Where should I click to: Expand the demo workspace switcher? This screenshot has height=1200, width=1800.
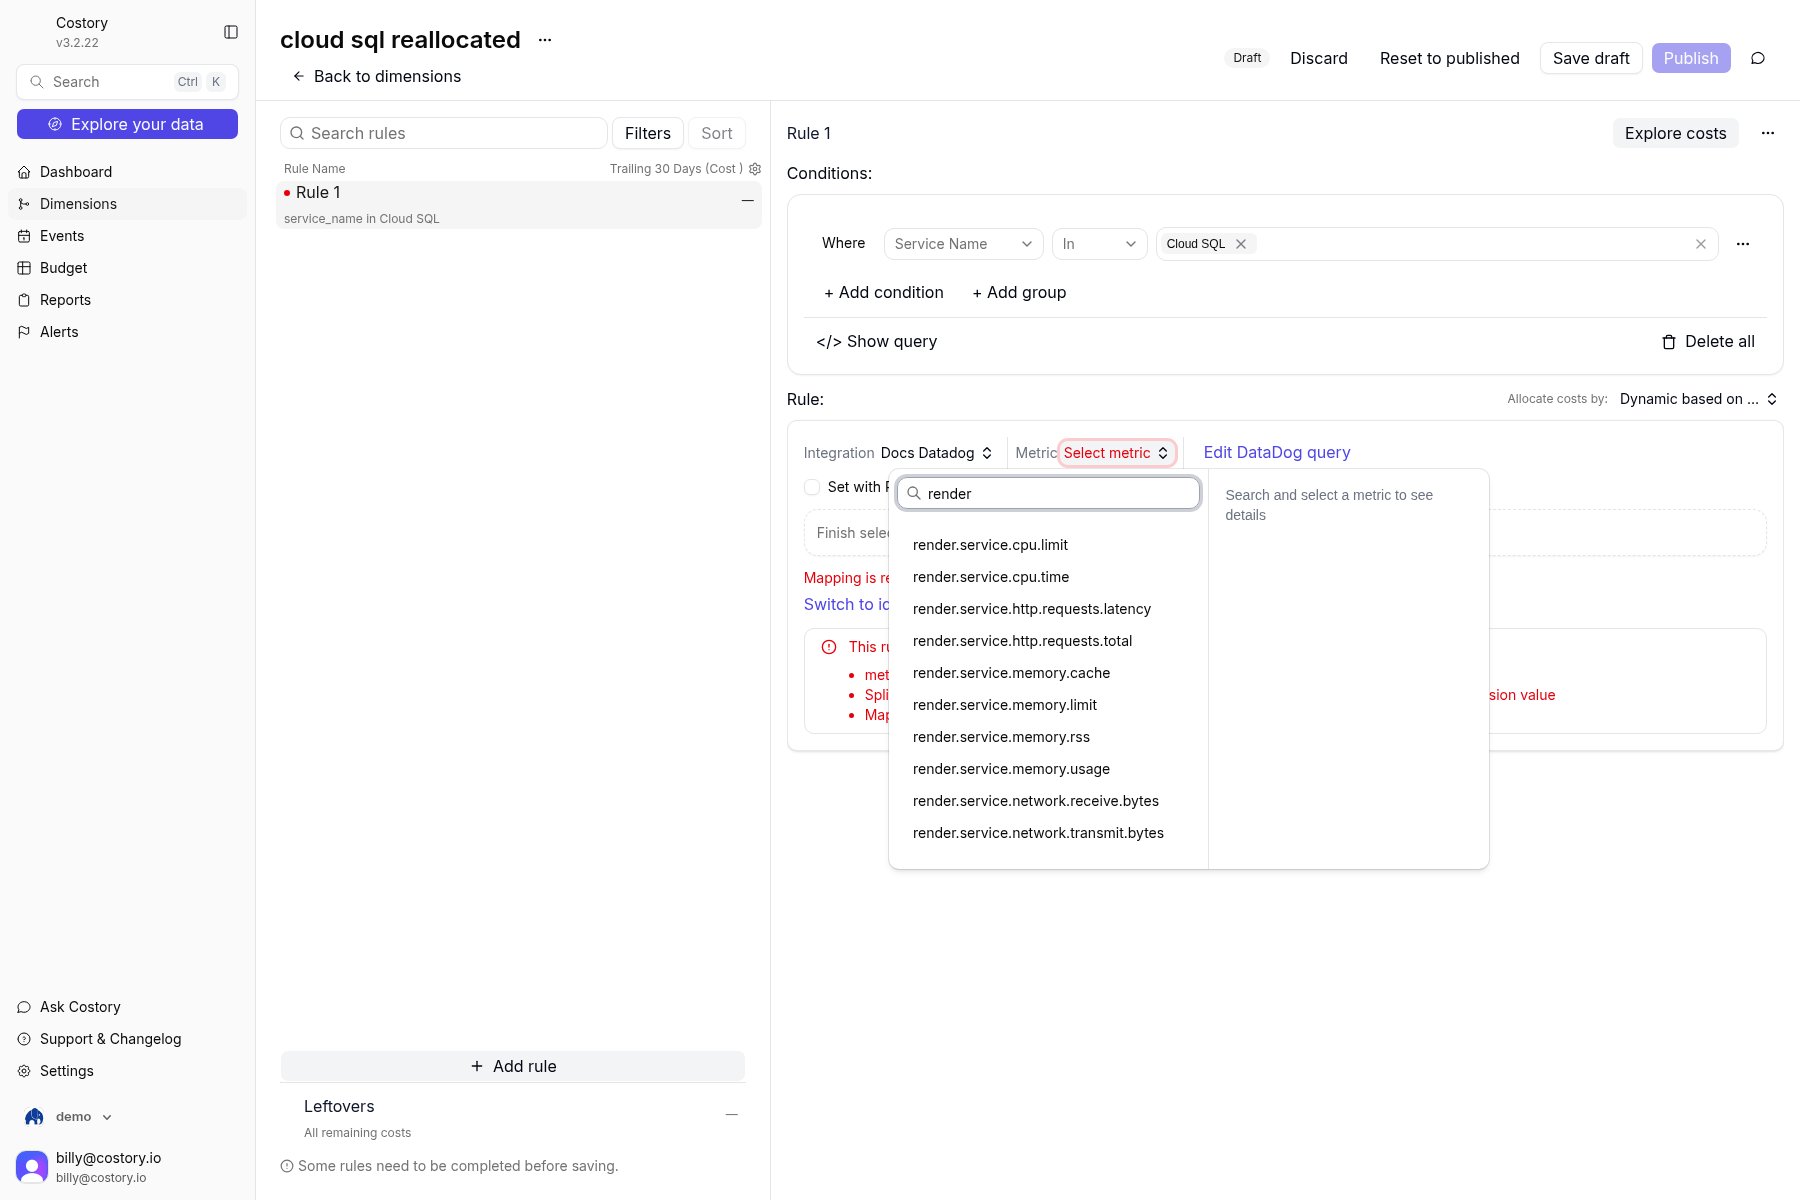pos(70,1117)
